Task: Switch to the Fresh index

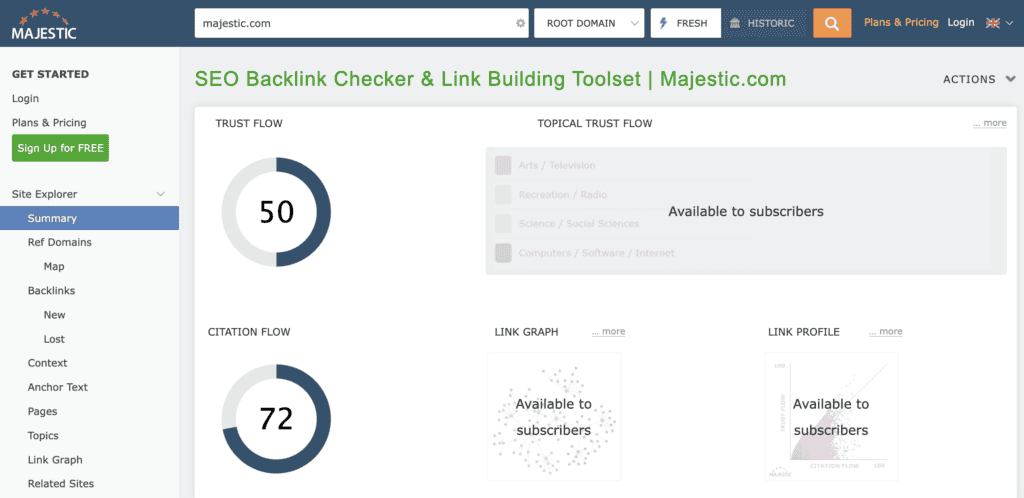Action: coord(685,23)
